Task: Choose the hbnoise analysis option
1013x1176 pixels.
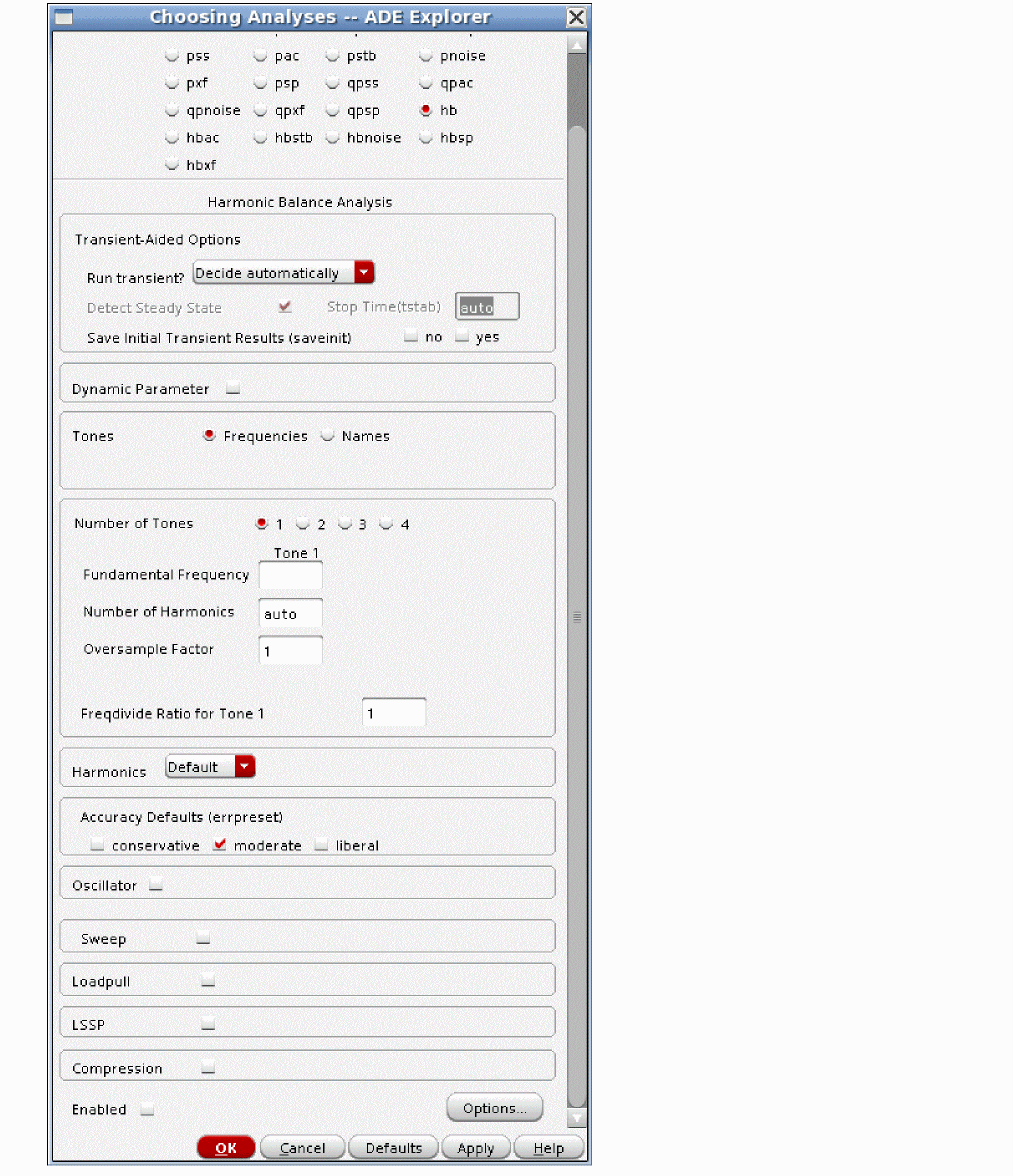Action: [x=333, y=138]
